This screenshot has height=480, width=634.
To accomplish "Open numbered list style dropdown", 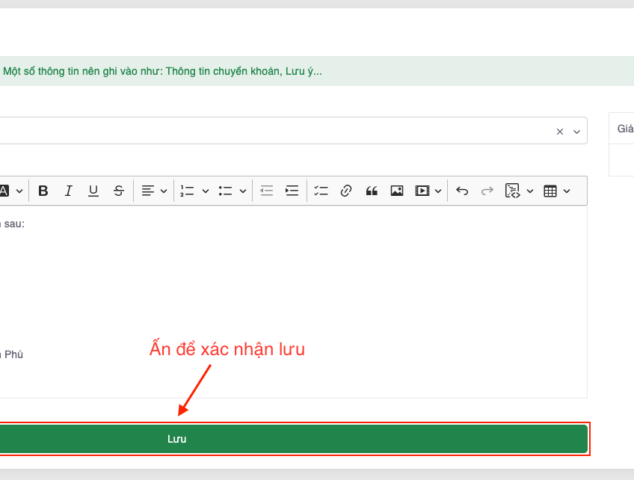I will 194,191.
